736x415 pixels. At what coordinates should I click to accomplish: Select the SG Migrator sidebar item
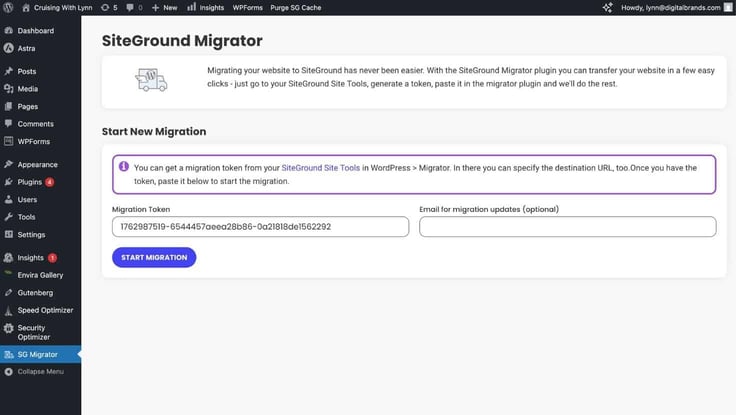point(38,354)
